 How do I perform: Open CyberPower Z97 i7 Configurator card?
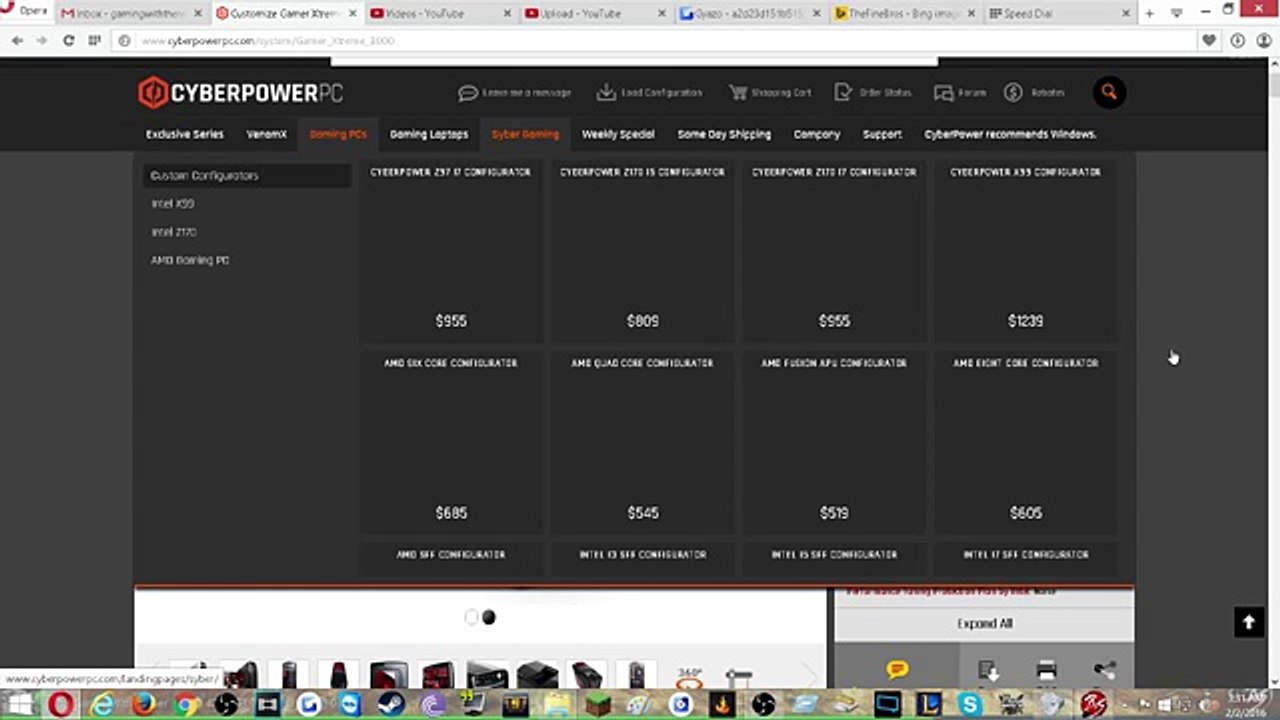pos(451,250)
